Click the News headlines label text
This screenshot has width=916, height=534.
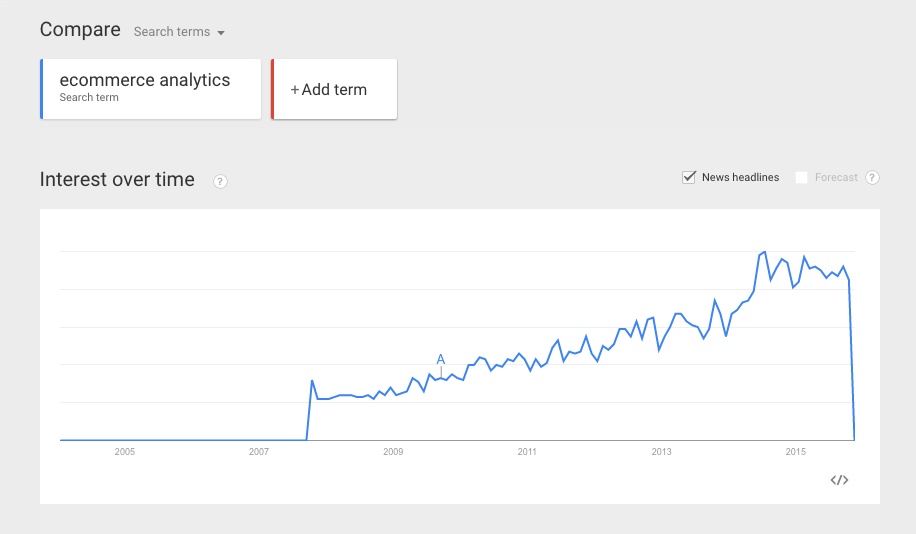click(740, 177)
